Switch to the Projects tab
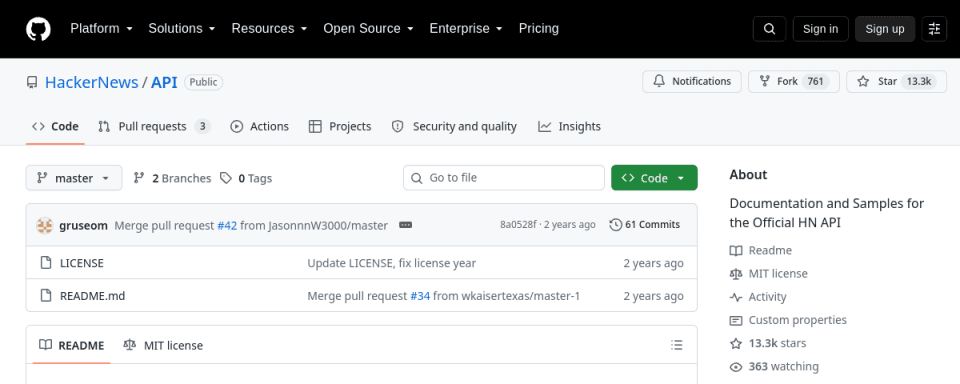This screenshot has width=960, height=384. tap(340, 127)
